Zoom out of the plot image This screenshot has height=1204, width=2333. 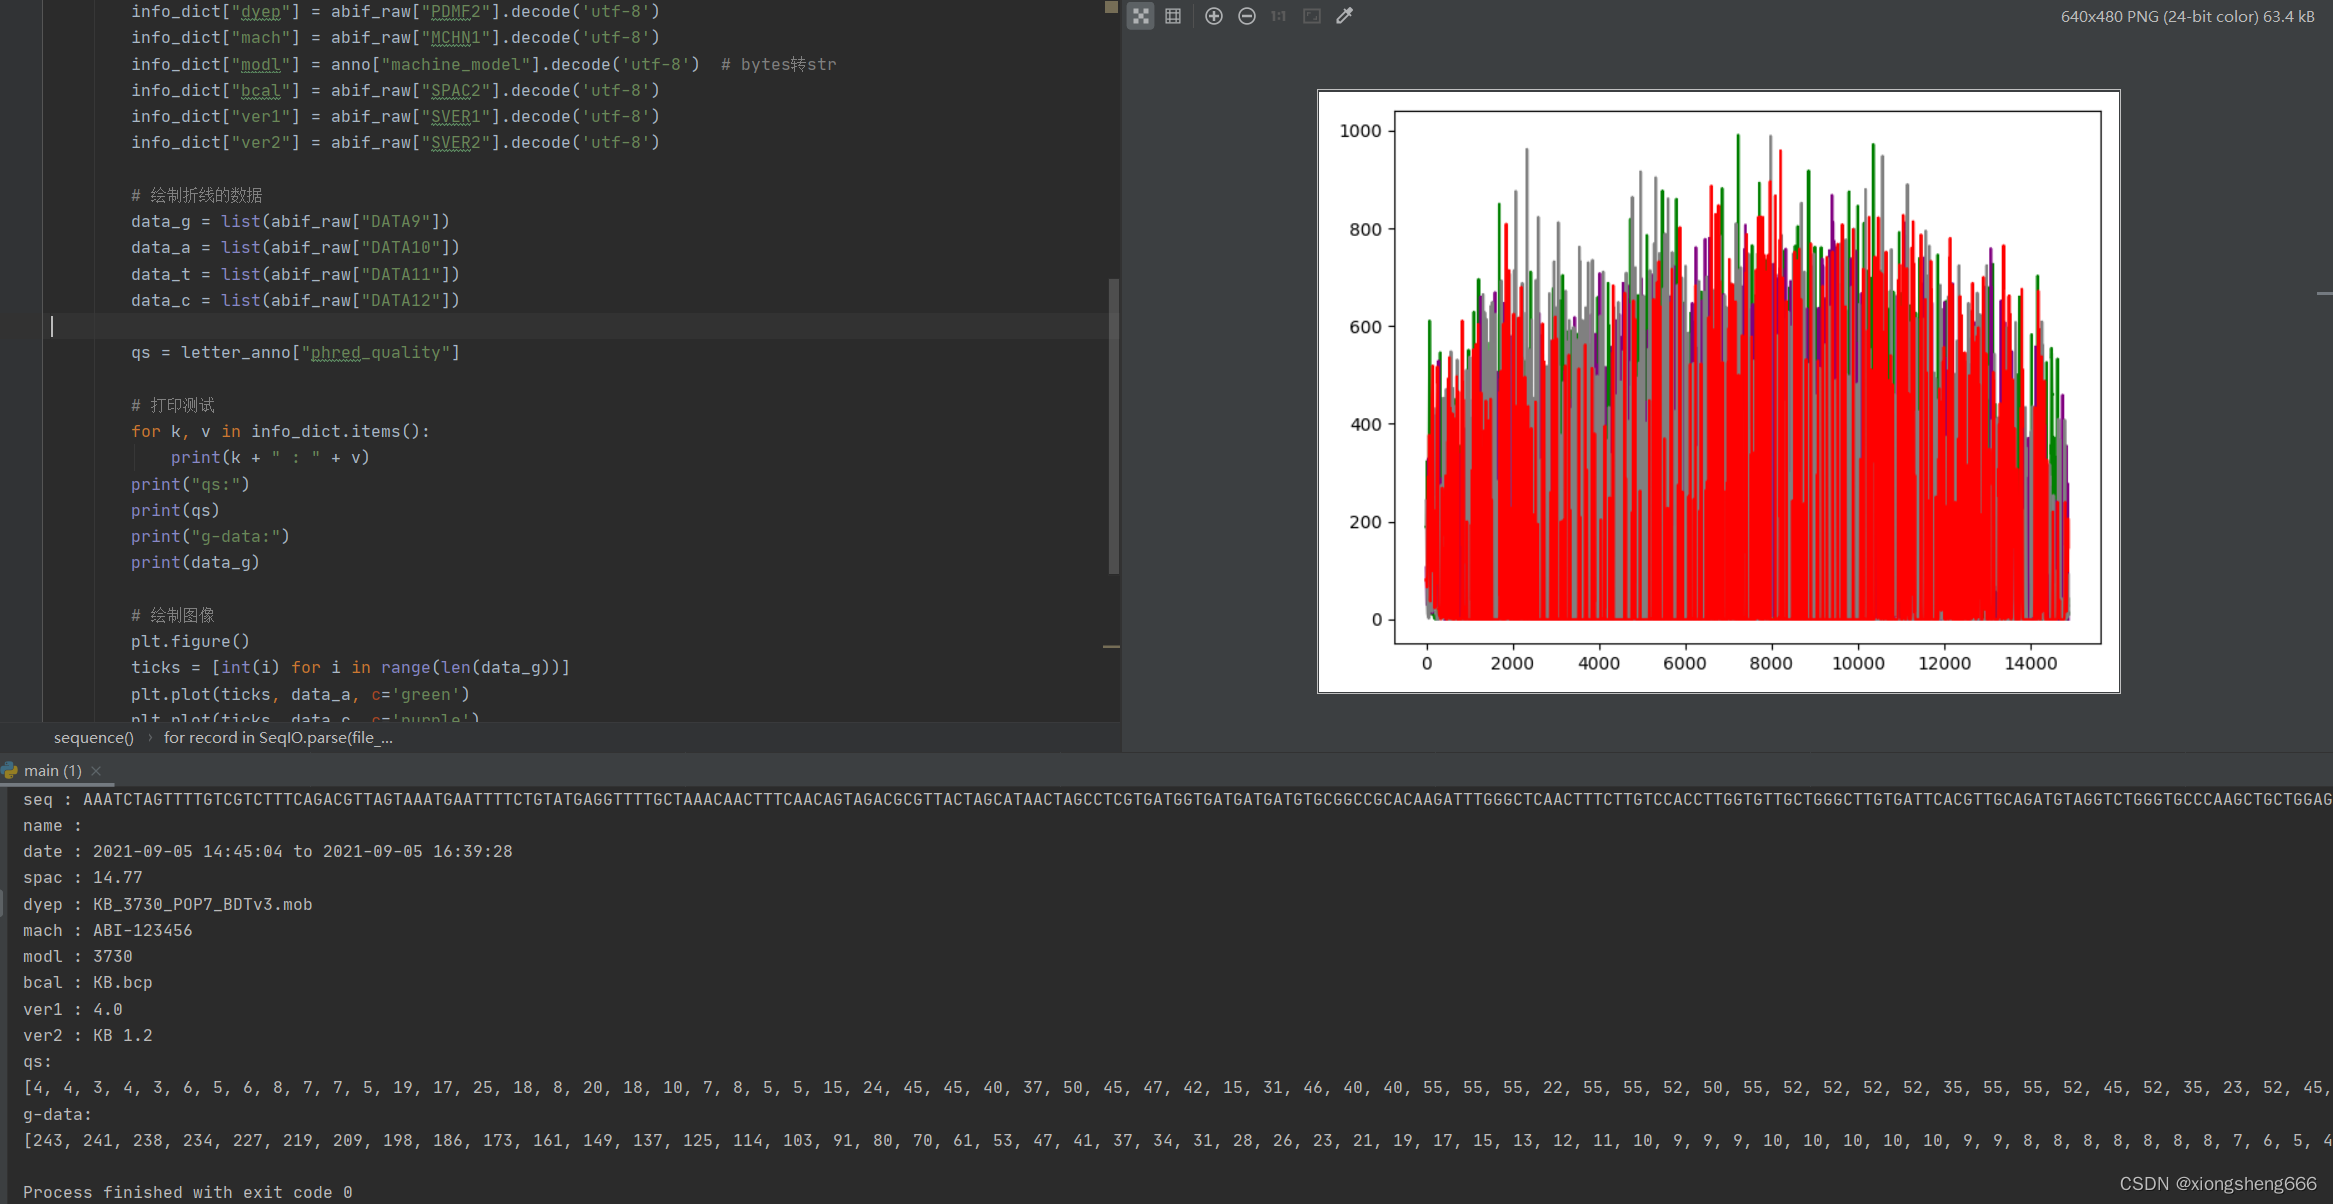click(x=1246, y=16)
